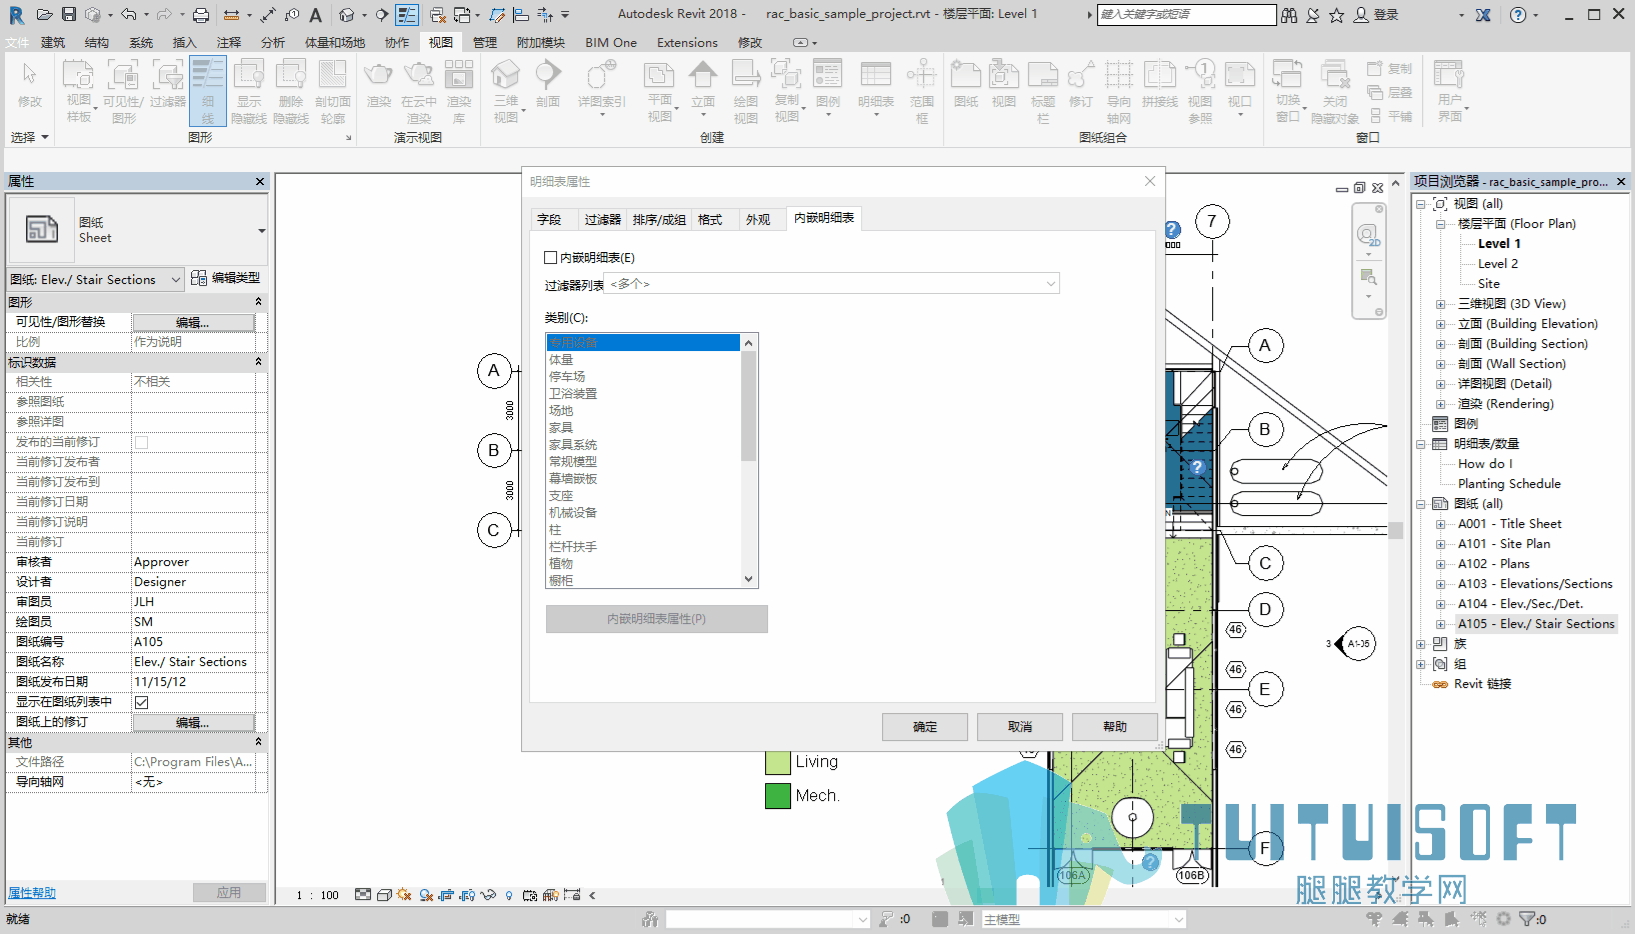The height and width of the screenshot is (934, 1635).
Task: Uncheck 显示在图纸列表中 property checkbox
Action: coord(142,702)
